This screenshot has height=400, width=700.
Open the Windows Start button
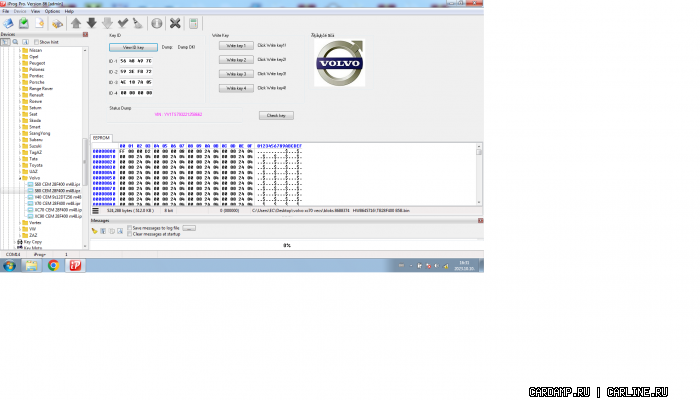click(x=9, y=266)
